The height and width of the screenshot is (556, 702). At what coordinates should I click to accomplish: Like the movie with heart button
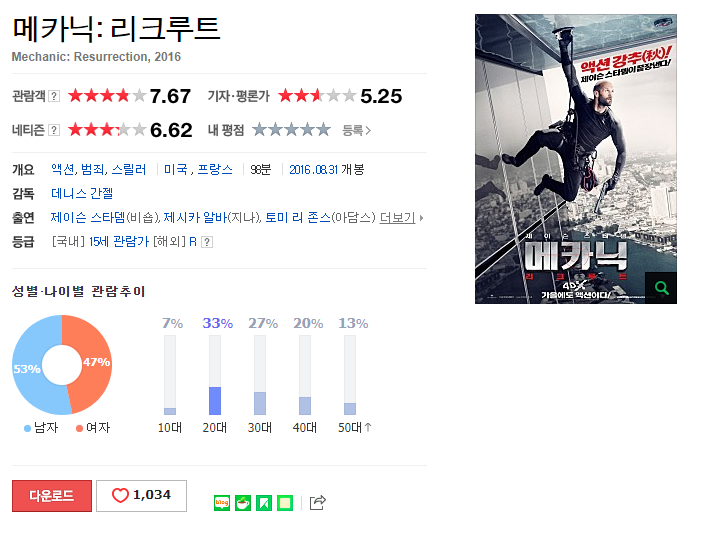(x=141, y=496)
